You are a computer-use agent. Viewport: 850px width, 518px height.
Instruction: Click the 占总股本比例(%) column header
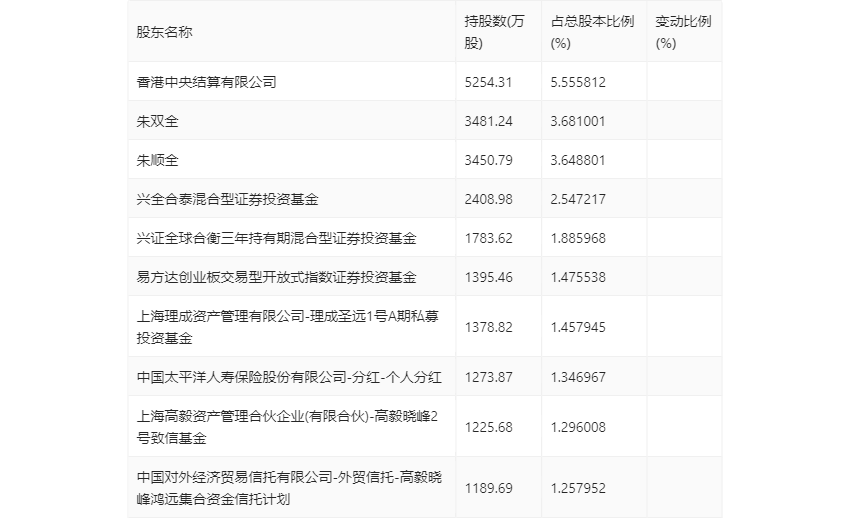(x=593, y=32)
